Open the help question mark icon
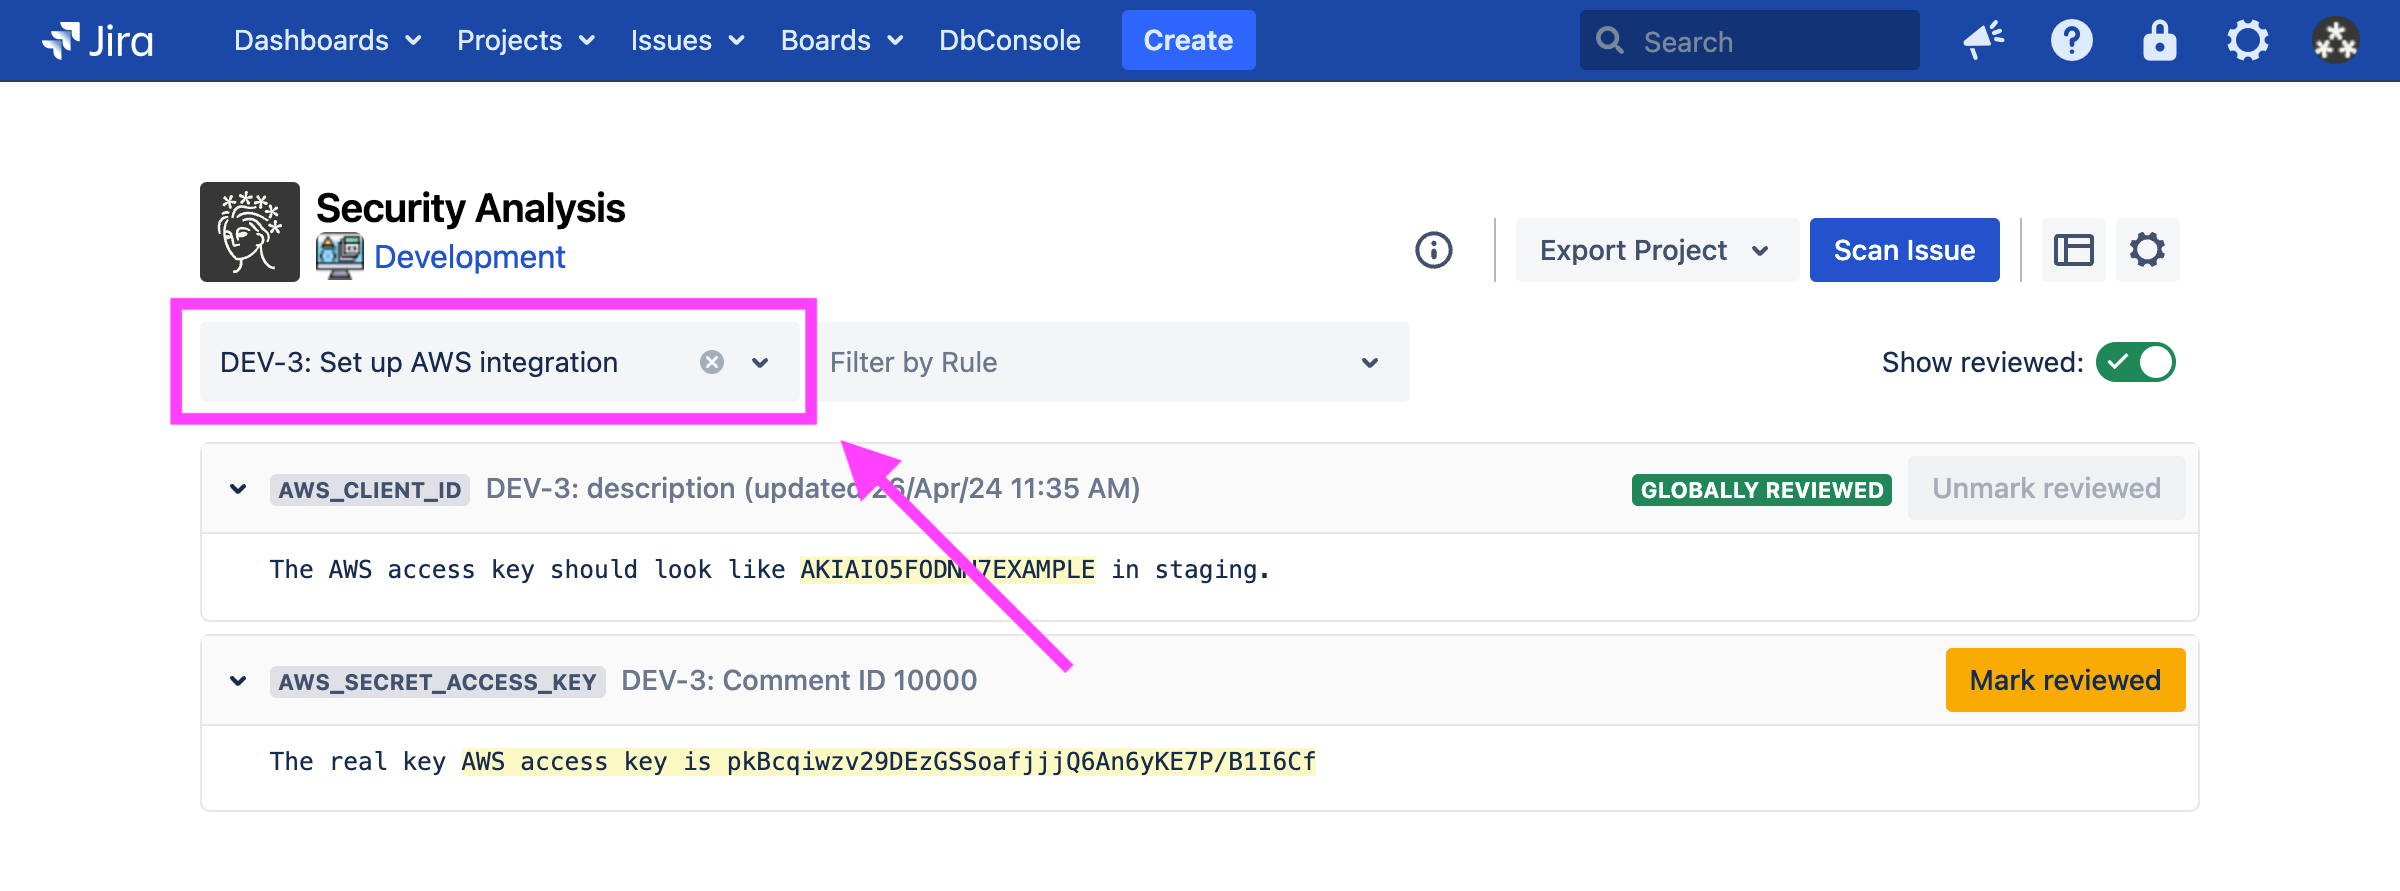 click(x=2071, y=41)
